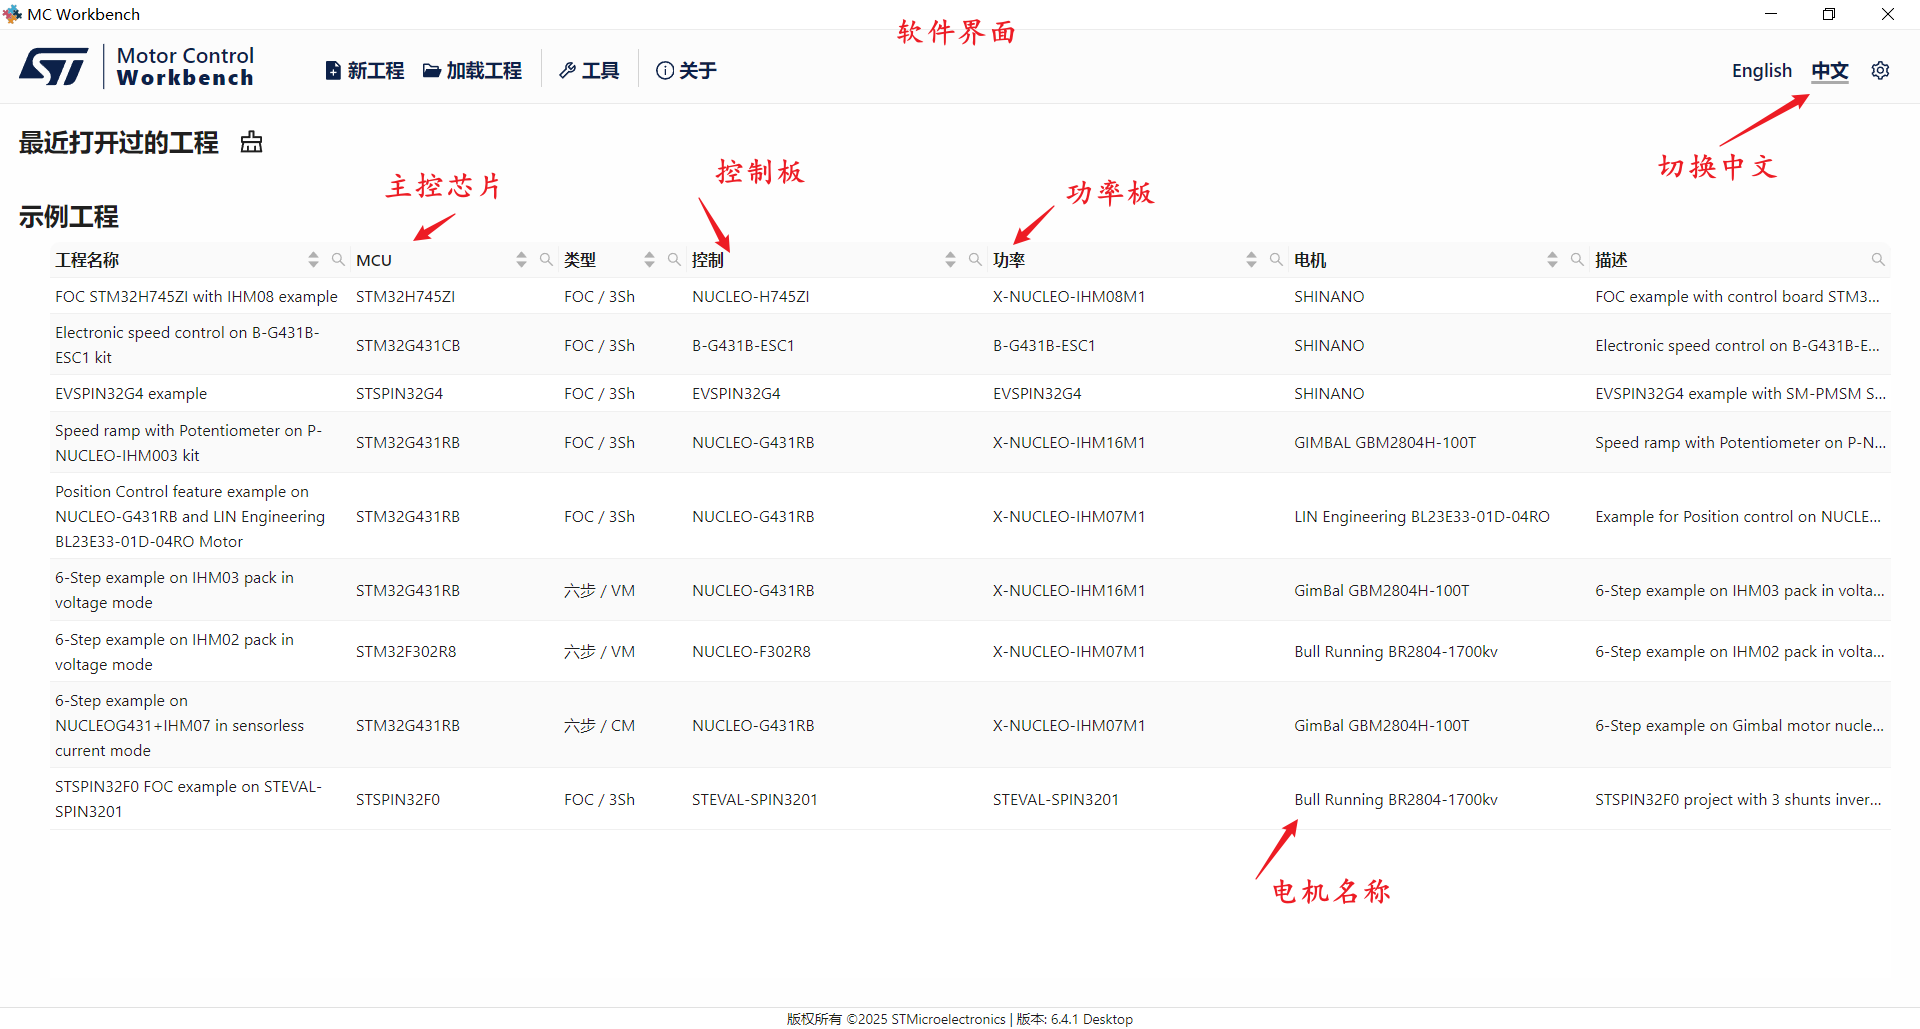Viewport: 1920px width, 1029px height.
Task: Open the 关于 about menu
Action: pos(686,71)
